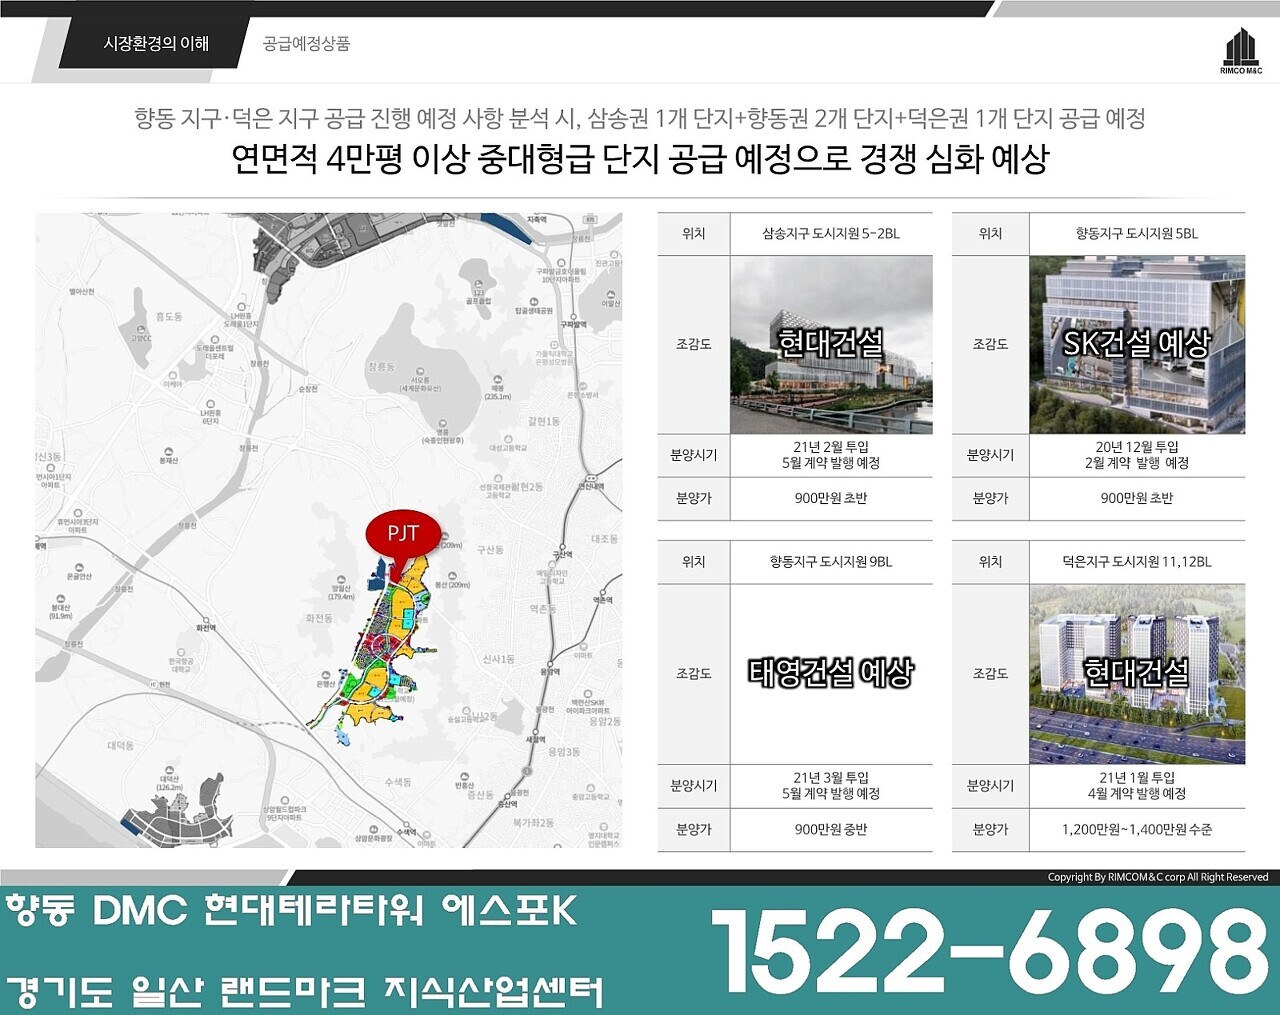Select the 서오릉 heritage marker icon
The height and width of the screenshot is (1015, 1280).
[x=419, y=369]
